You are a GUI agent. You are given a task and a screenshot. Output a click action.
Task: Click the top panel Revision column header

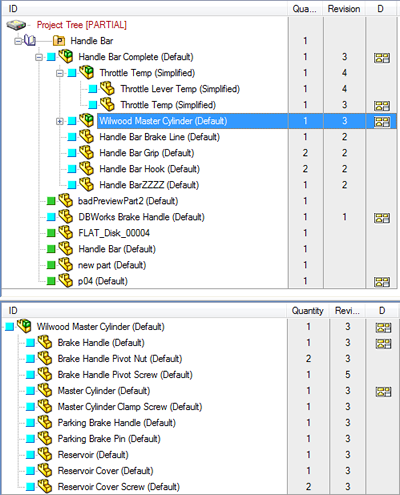pyautogui.click(x=344, y=9)
